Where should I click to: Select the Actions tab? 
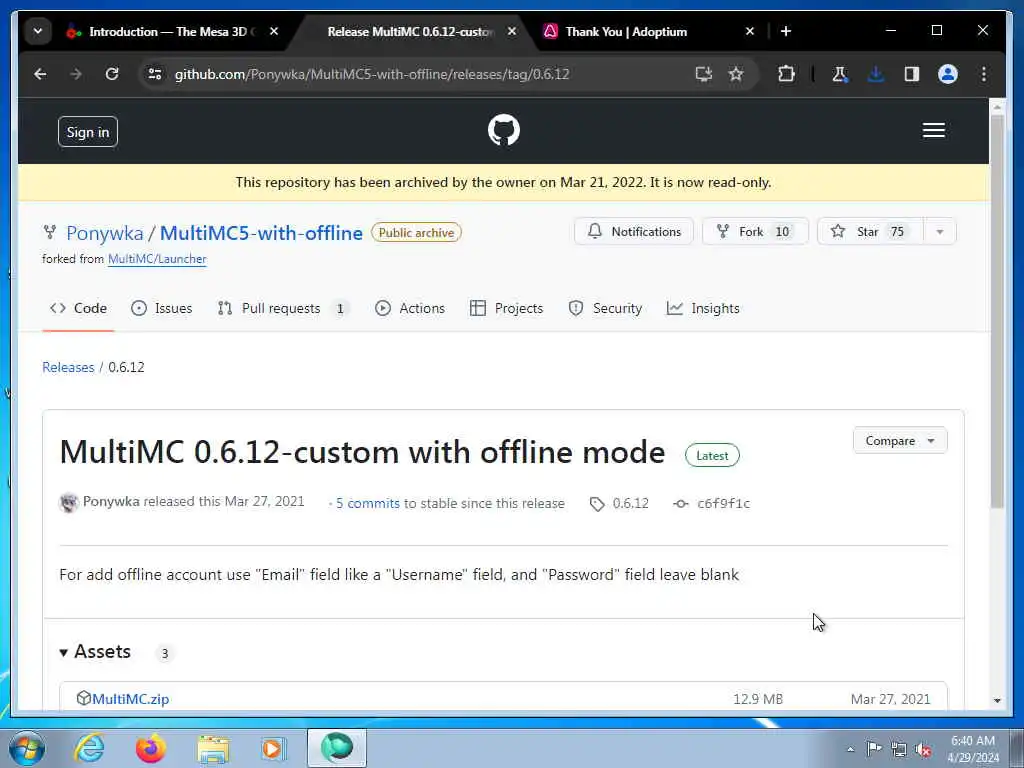pyautogui.click(x=410, y=308)
